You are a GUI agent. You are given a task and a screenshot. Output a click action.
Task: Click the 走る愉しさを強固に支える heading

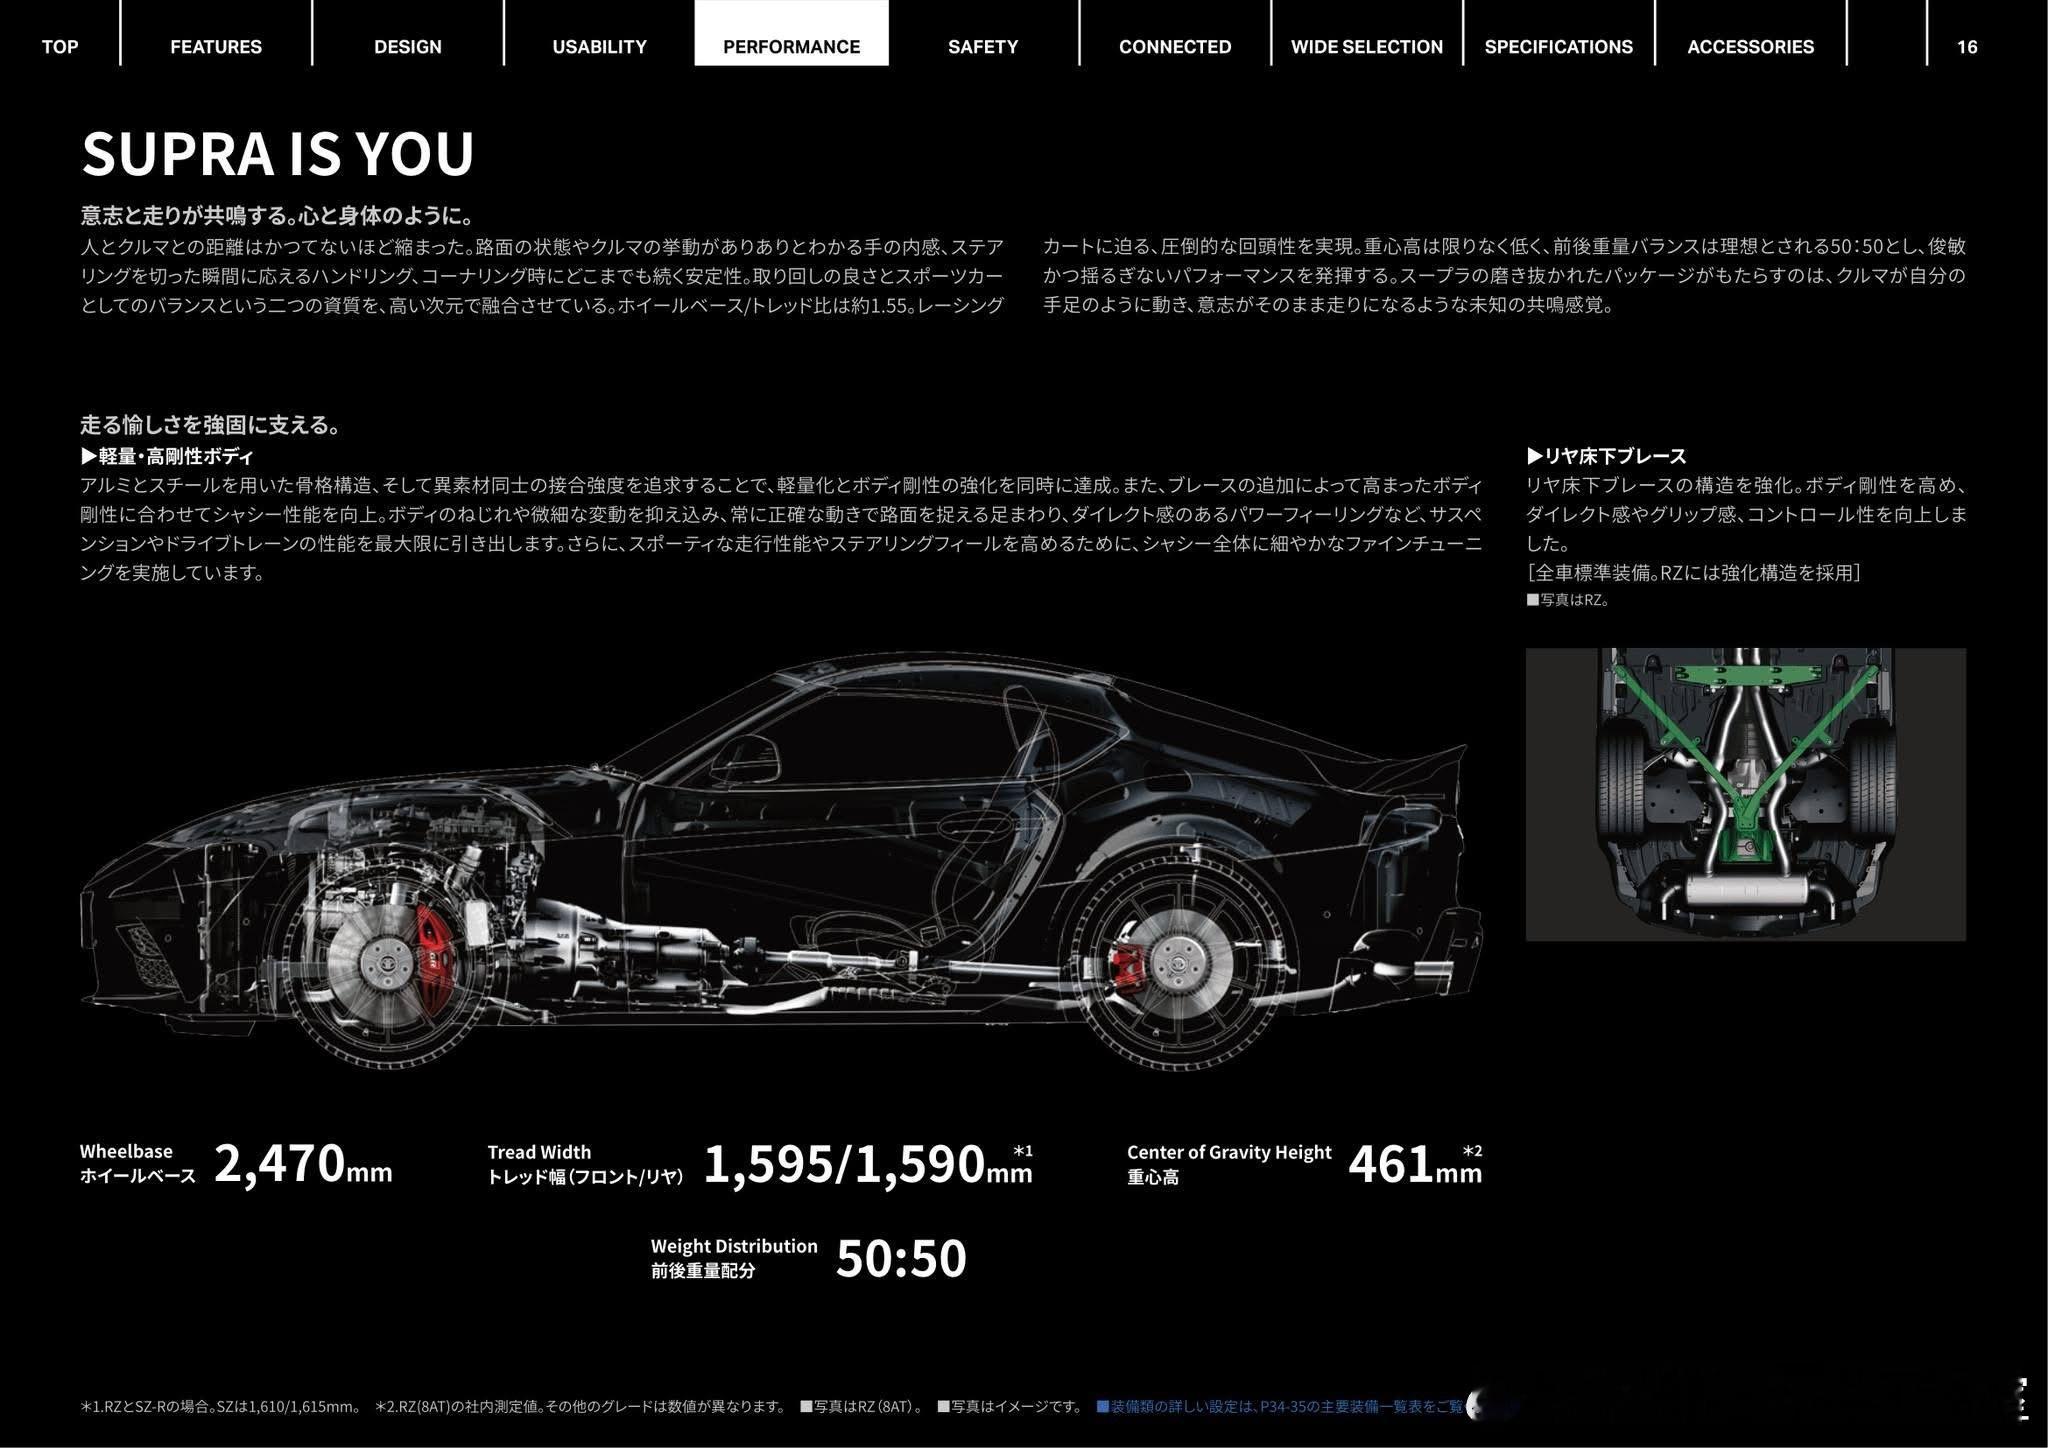(211, 425)
